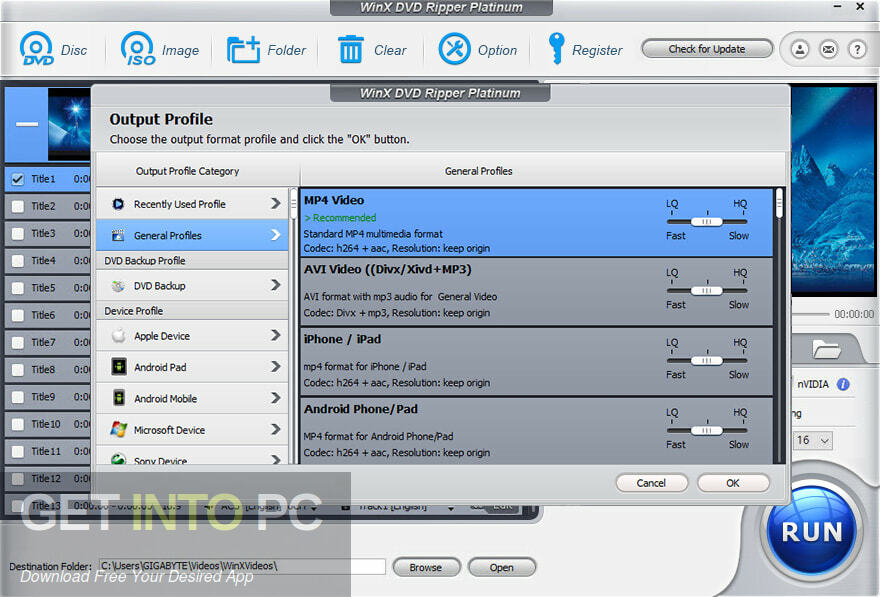The image size is (880, 597).
Task: Collapse all titles with the minus button
Action: (x=26, y=124)
